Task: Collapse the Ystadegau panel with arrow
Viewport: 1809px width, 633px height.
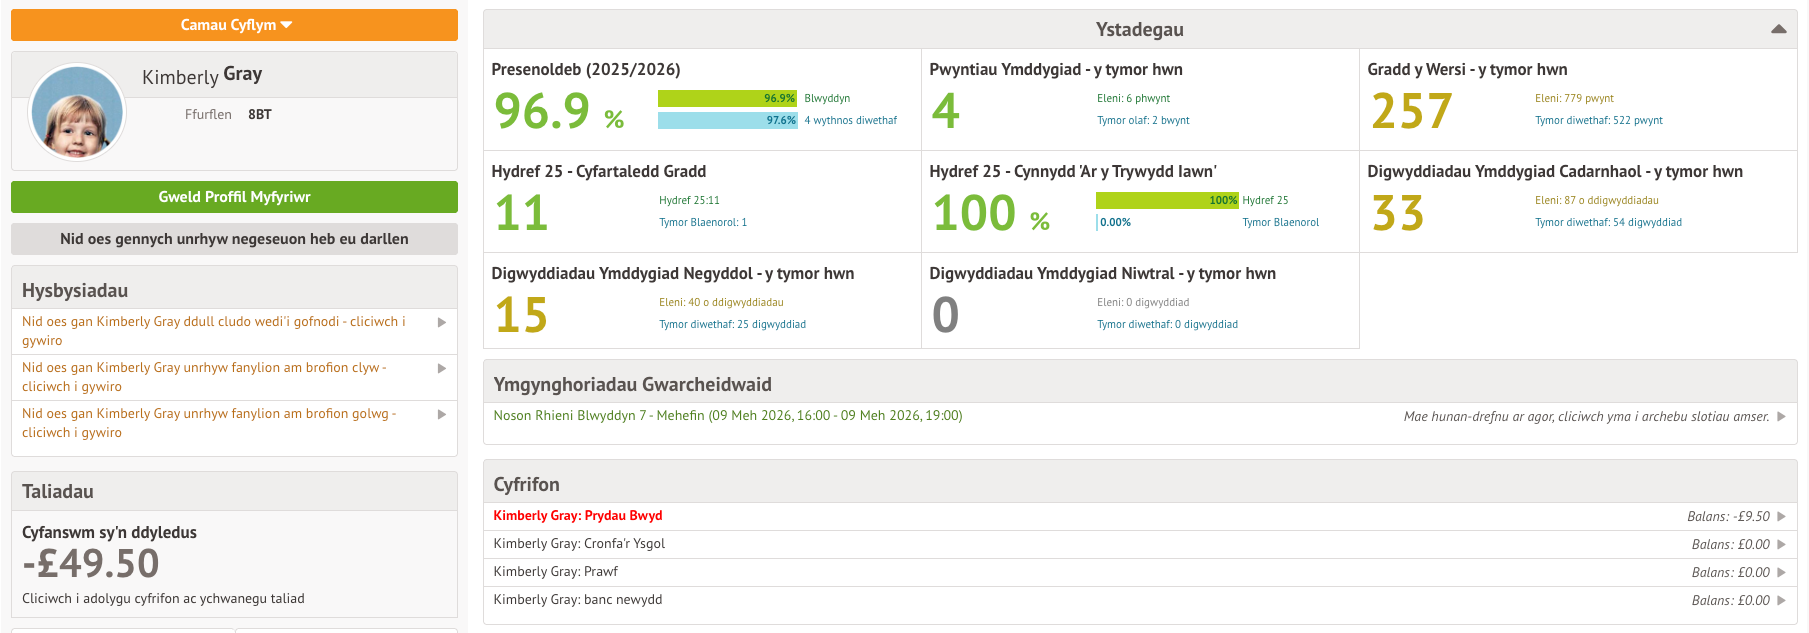Action: (x=1778, y=29)
